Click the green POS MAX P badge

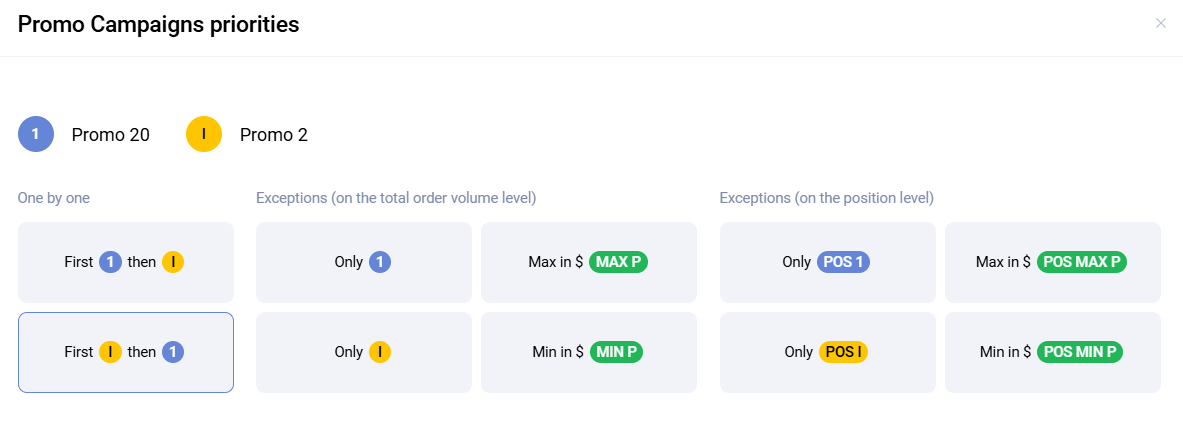(1082, 262)
